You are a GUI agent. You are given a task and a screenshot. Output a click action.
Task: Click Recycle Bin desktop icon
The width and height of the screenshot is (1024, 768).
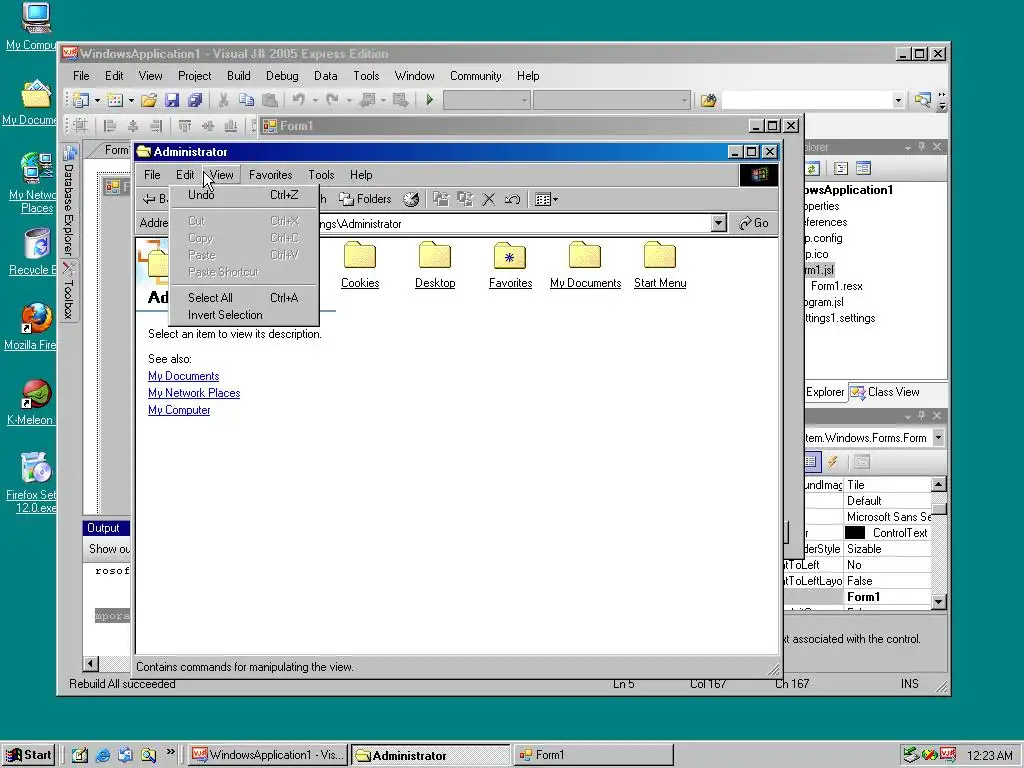coord(35,251)
